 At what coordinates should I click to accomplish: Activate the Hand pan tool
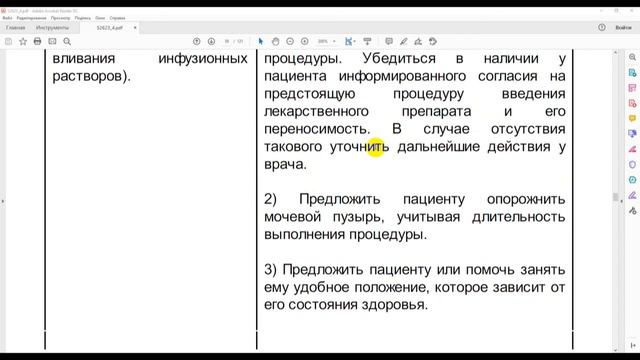coord(276,41)
